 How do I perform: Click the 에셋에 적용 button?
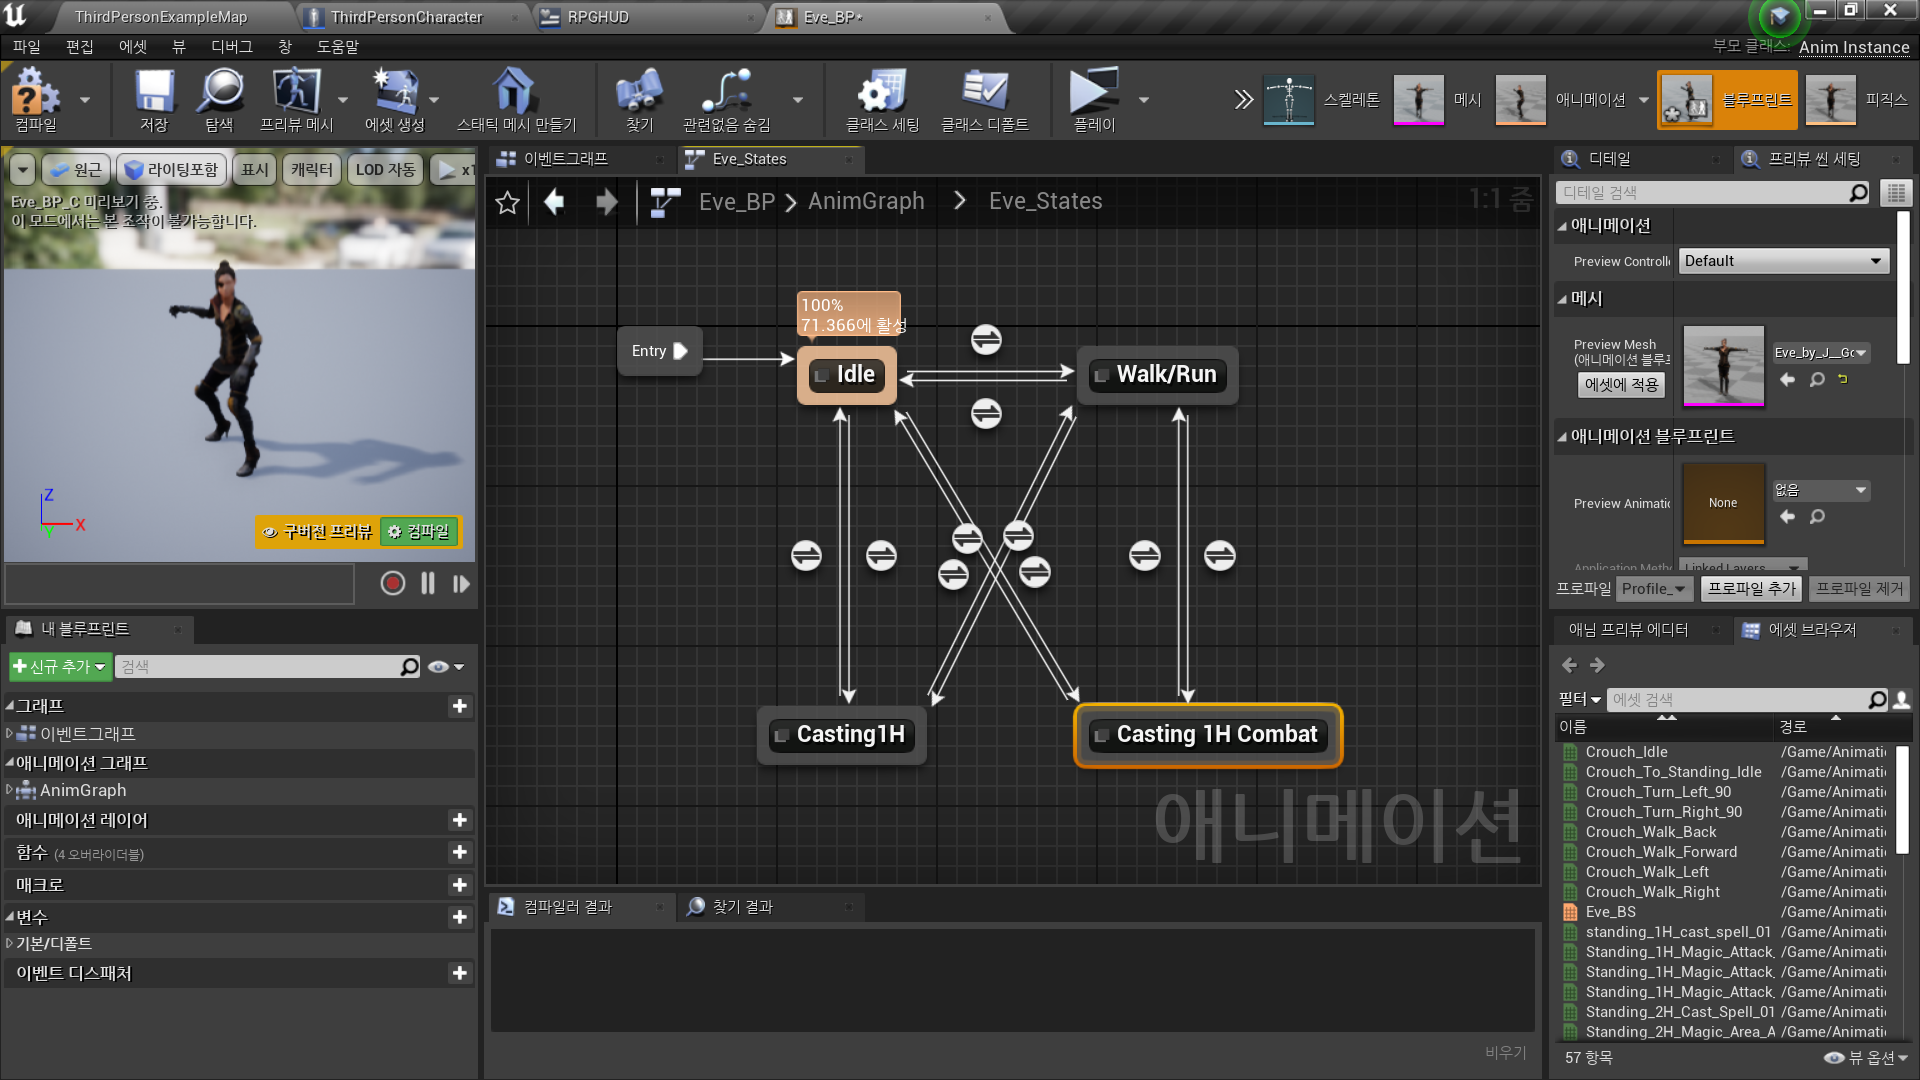tap(1620, 385)
